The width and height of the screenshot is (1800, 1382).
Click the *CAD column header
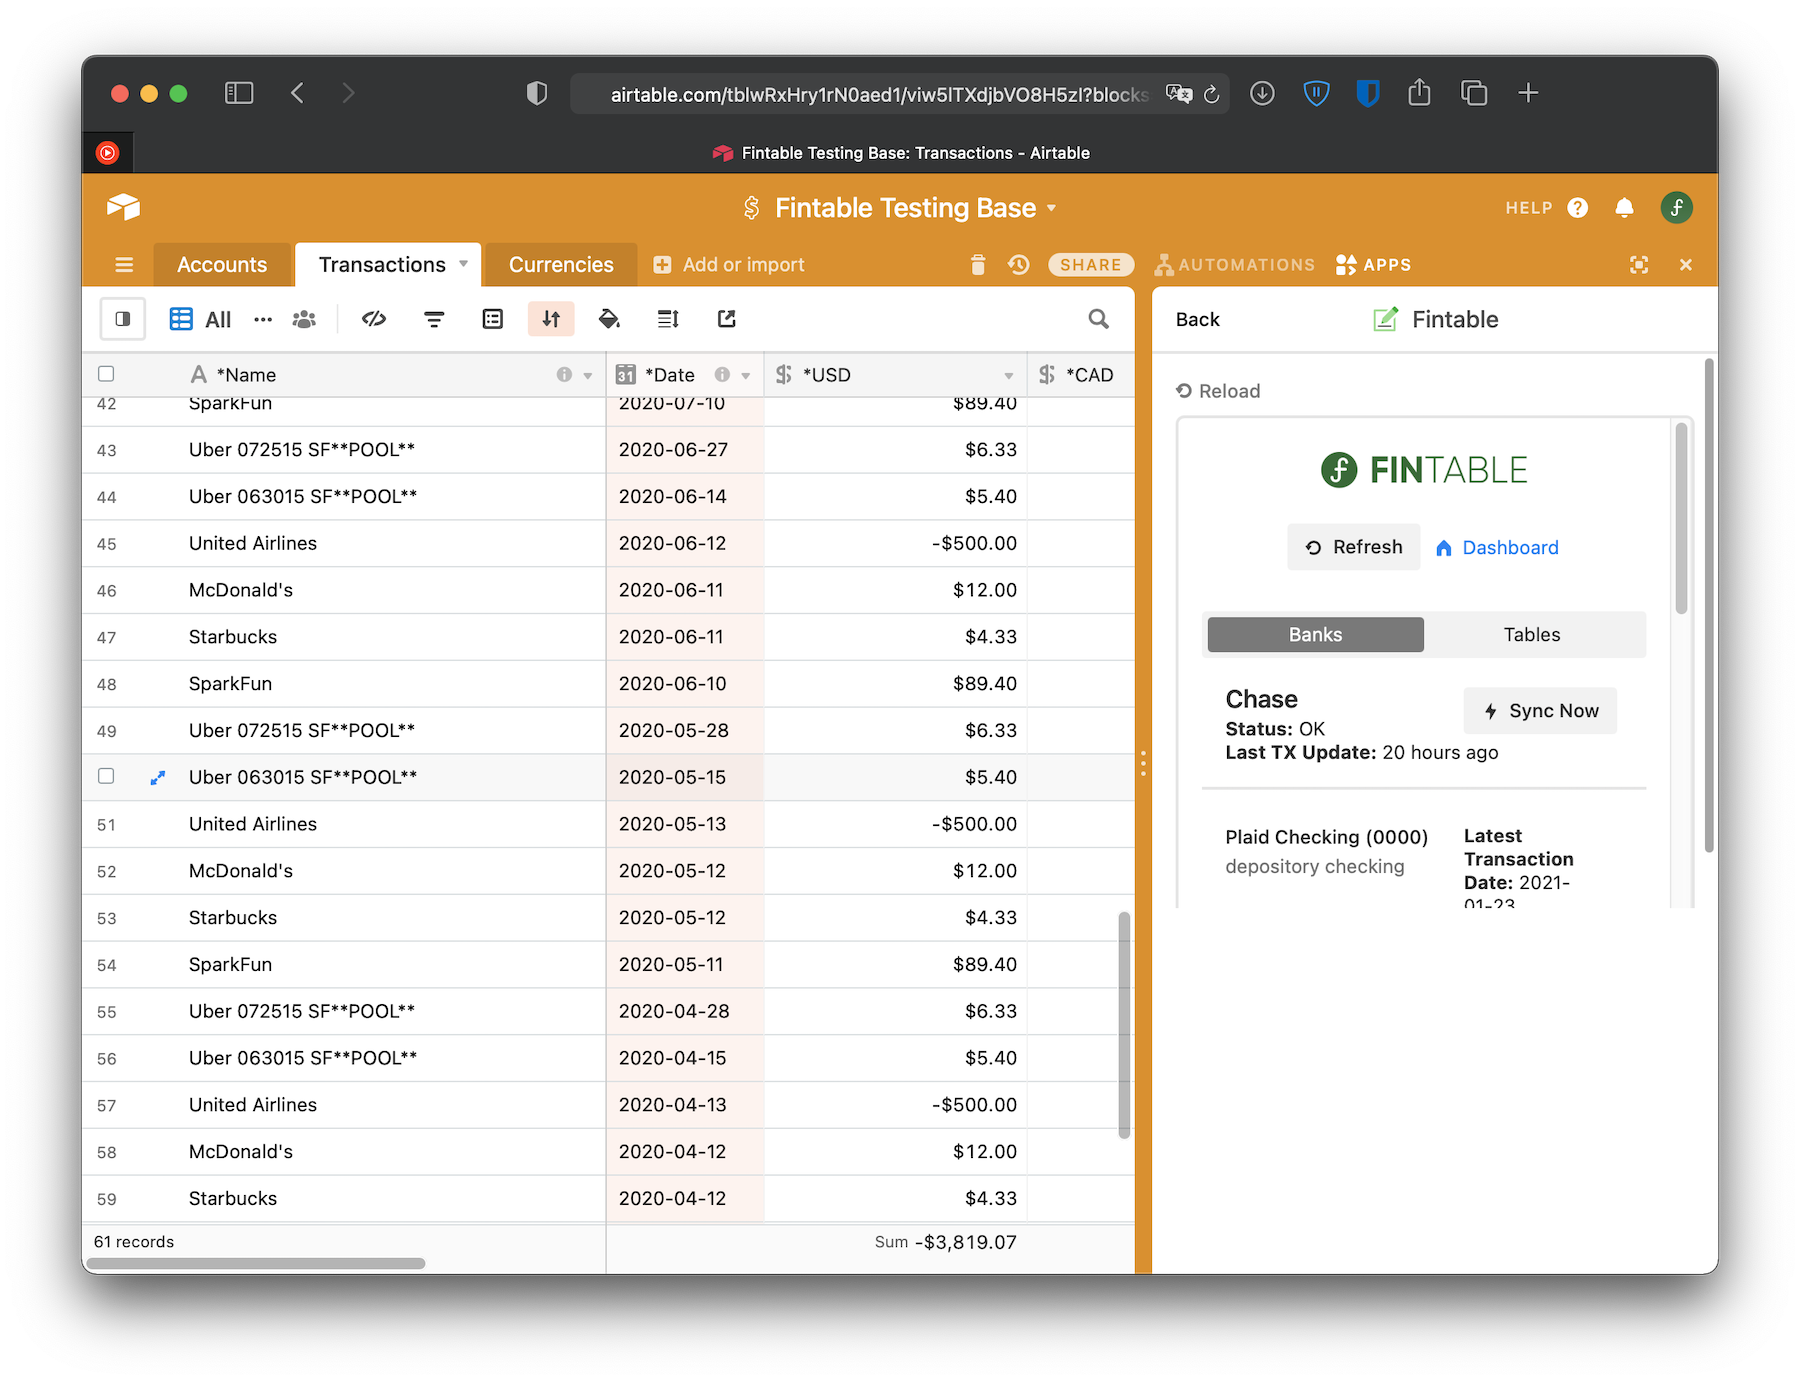point(1081,375)
